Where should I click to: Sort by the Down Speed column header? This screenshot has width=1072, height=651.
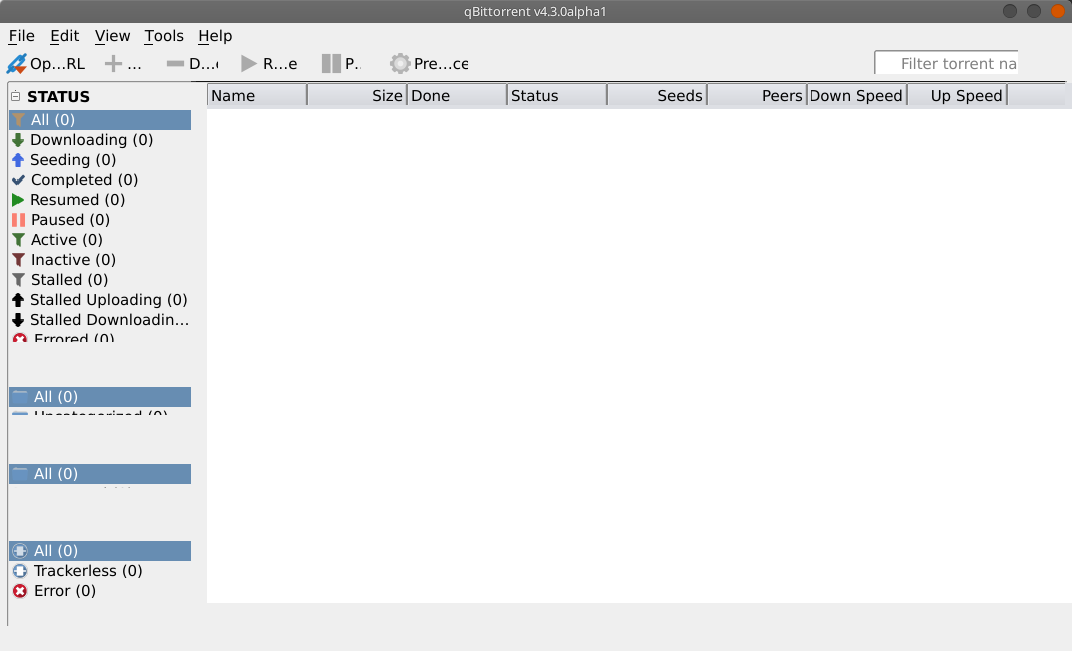click(857, 96)
